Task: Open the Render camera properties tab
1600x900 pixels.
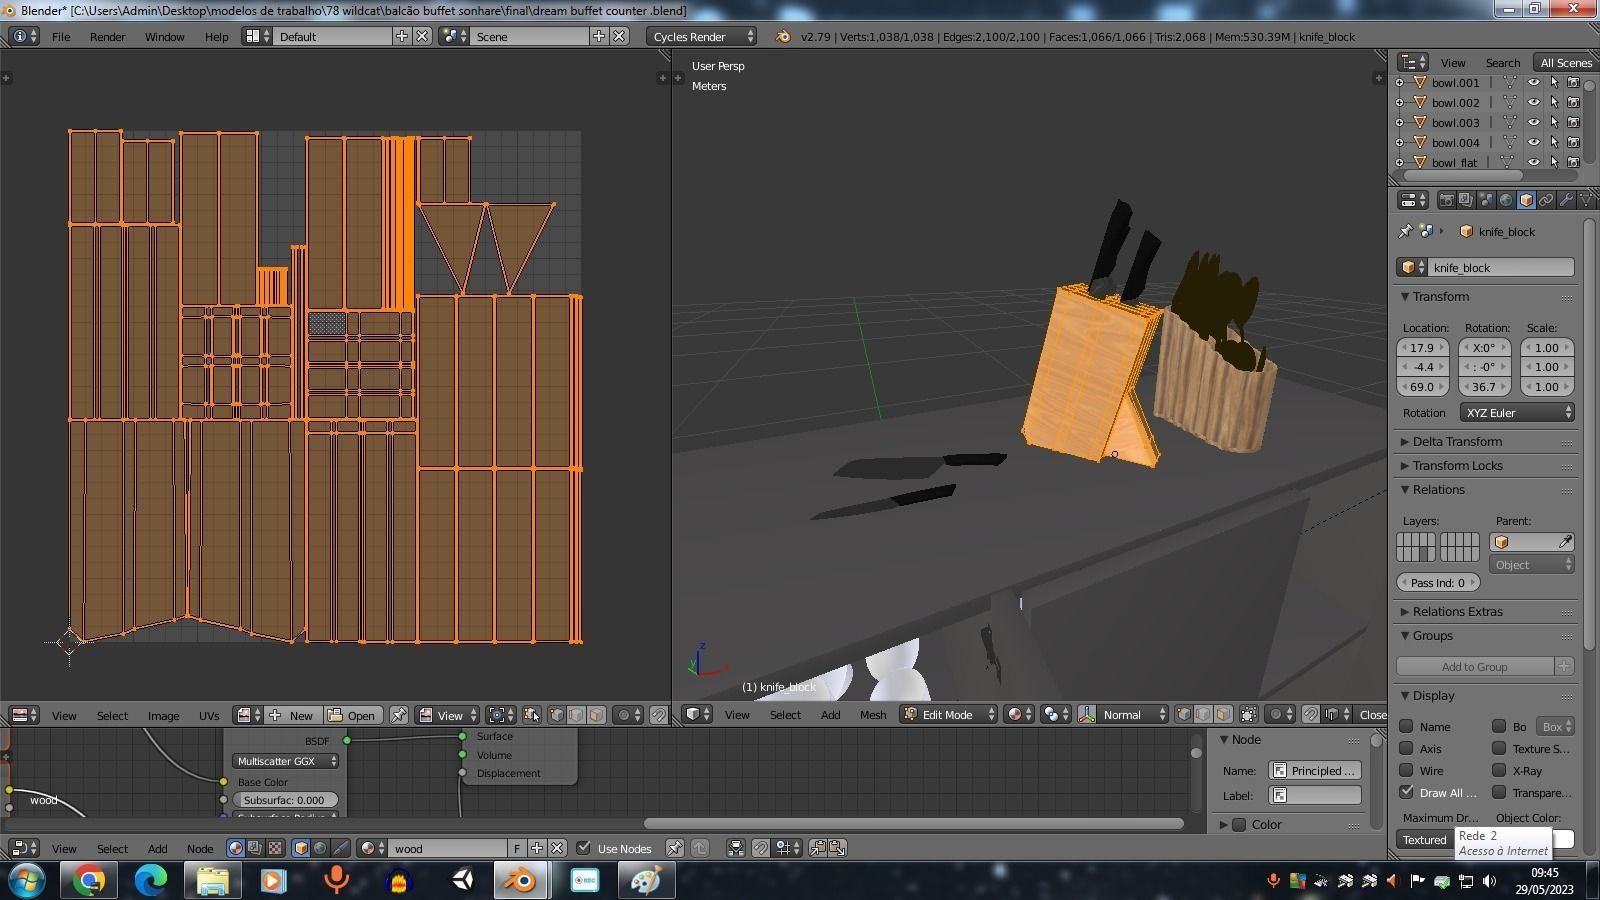Action: coord(1446,200)
